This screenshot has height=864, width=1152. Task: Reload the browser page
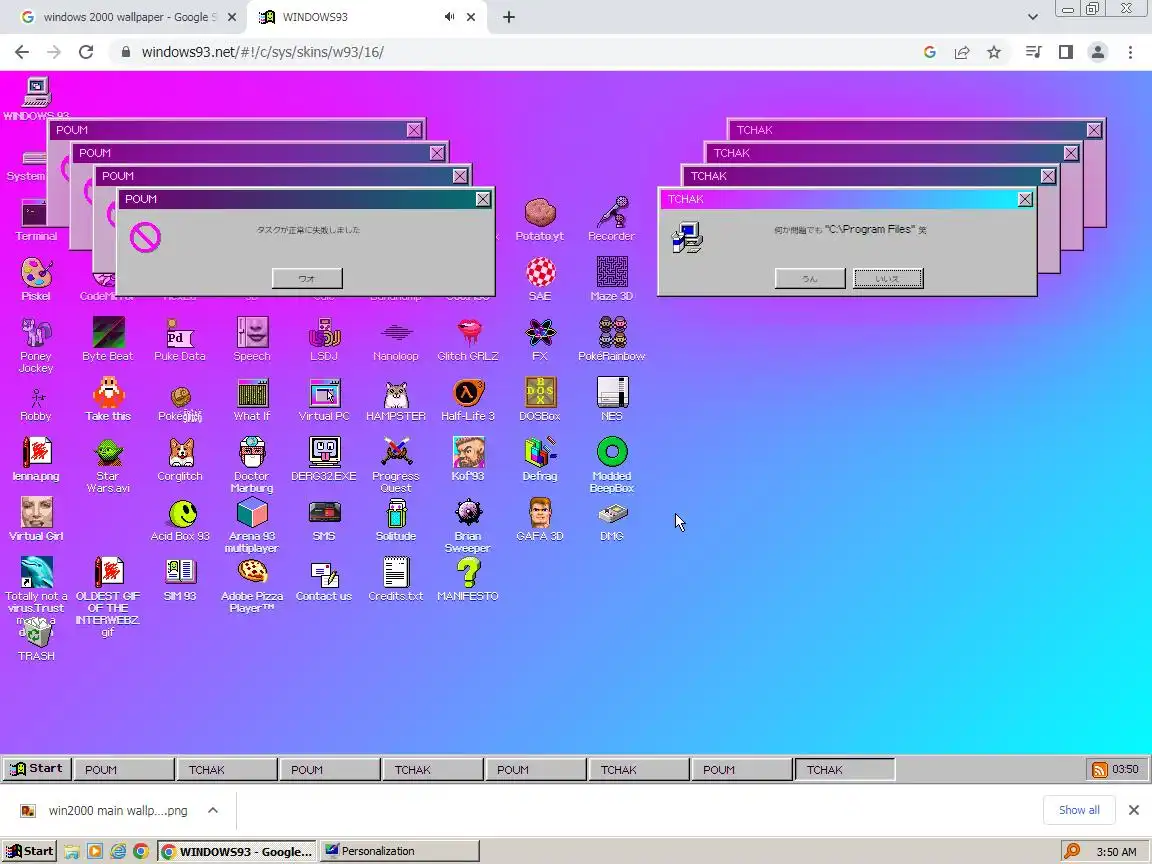click(86, 52)
